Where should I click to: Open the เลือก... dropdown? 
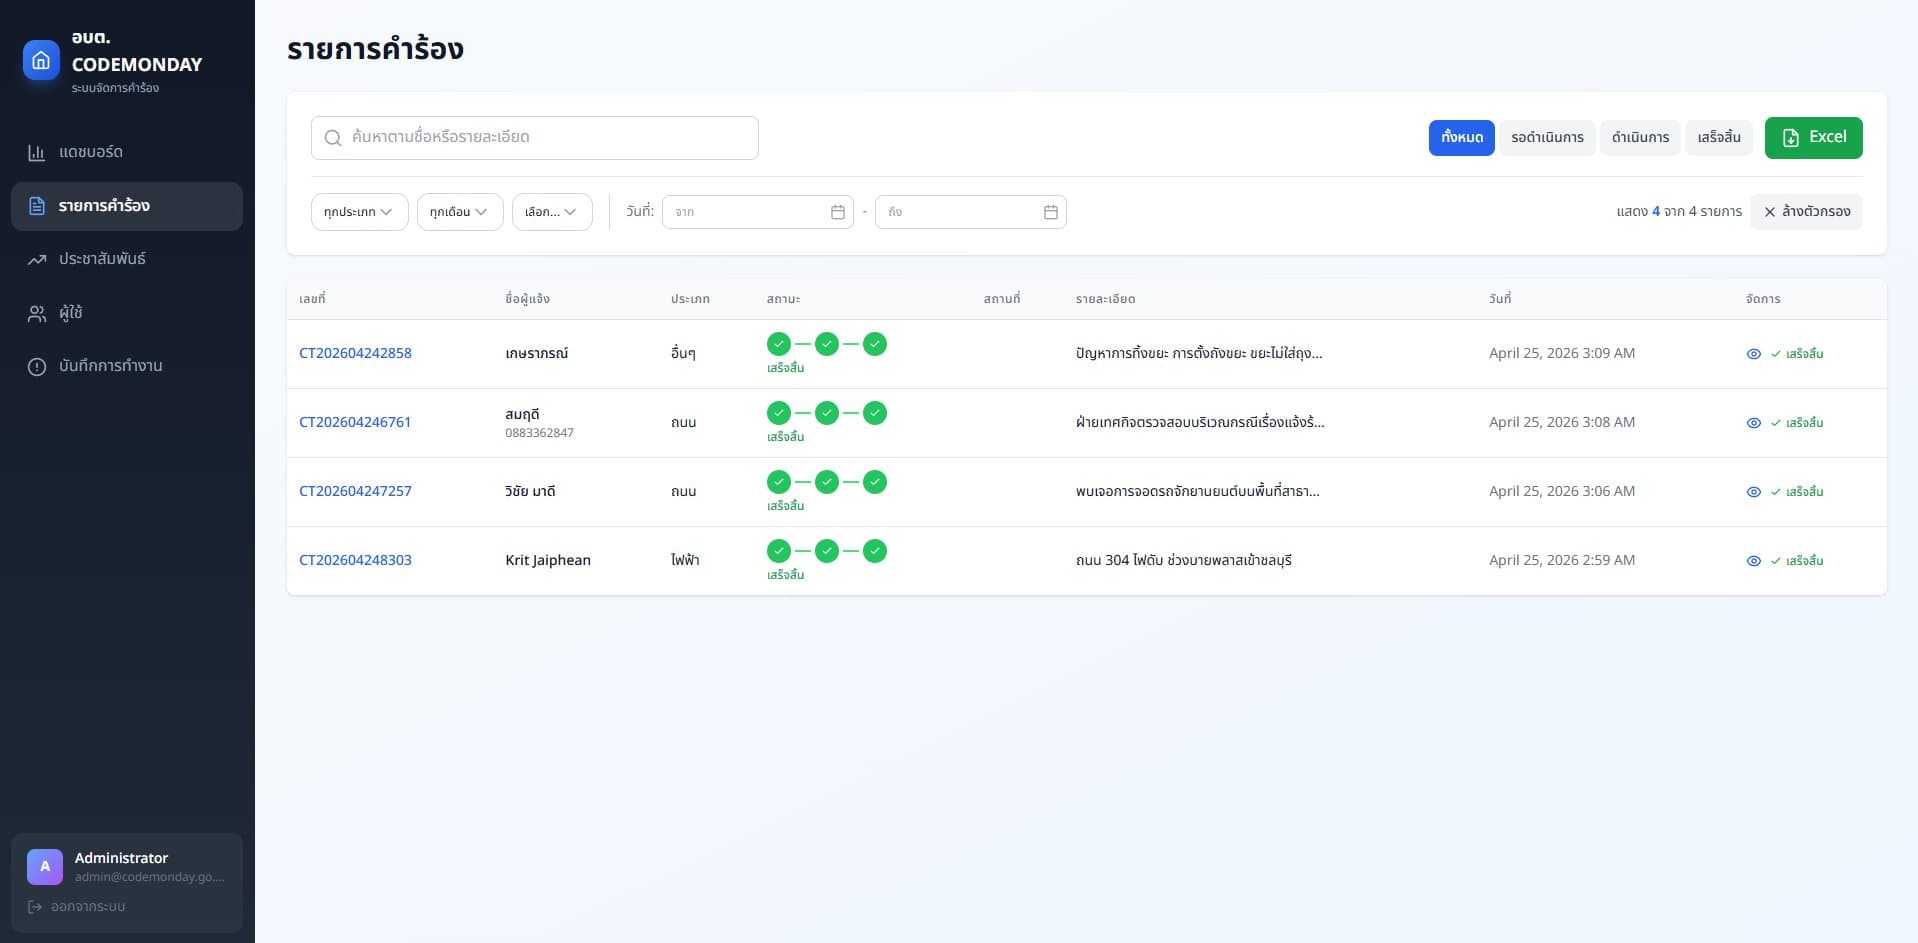click(x=551, y=211)
